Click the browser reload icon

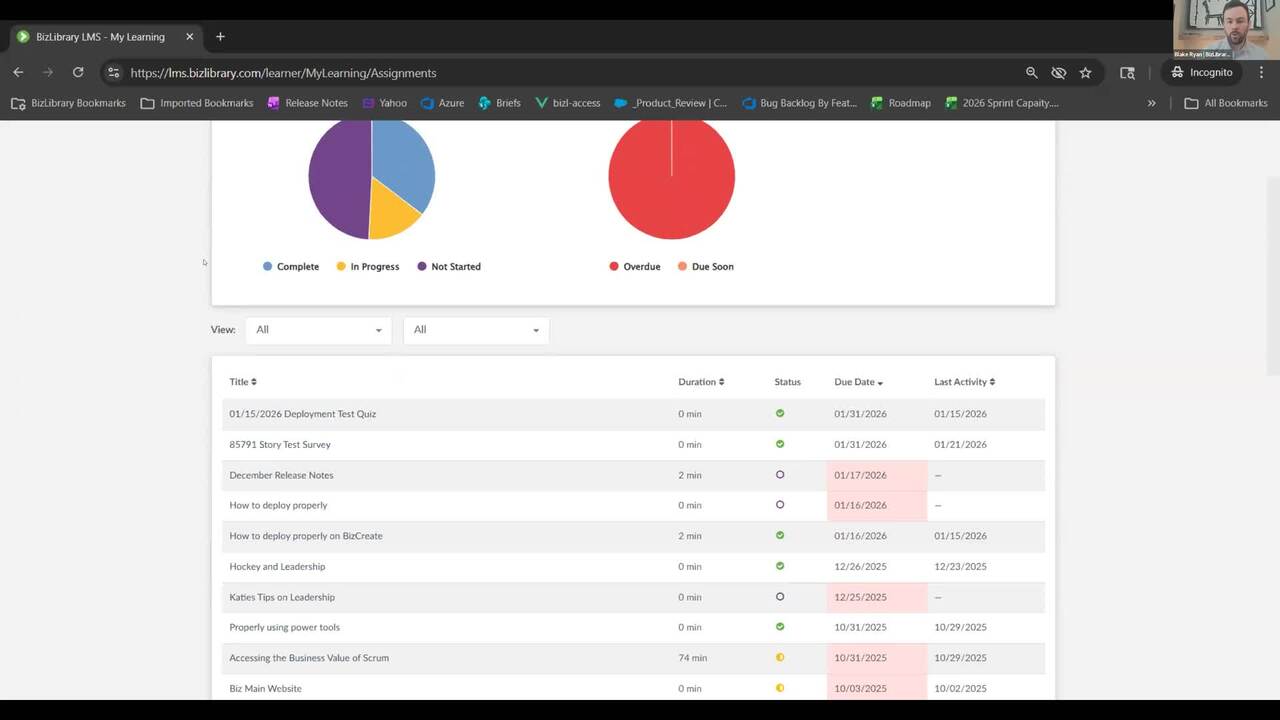pos(78,72)
